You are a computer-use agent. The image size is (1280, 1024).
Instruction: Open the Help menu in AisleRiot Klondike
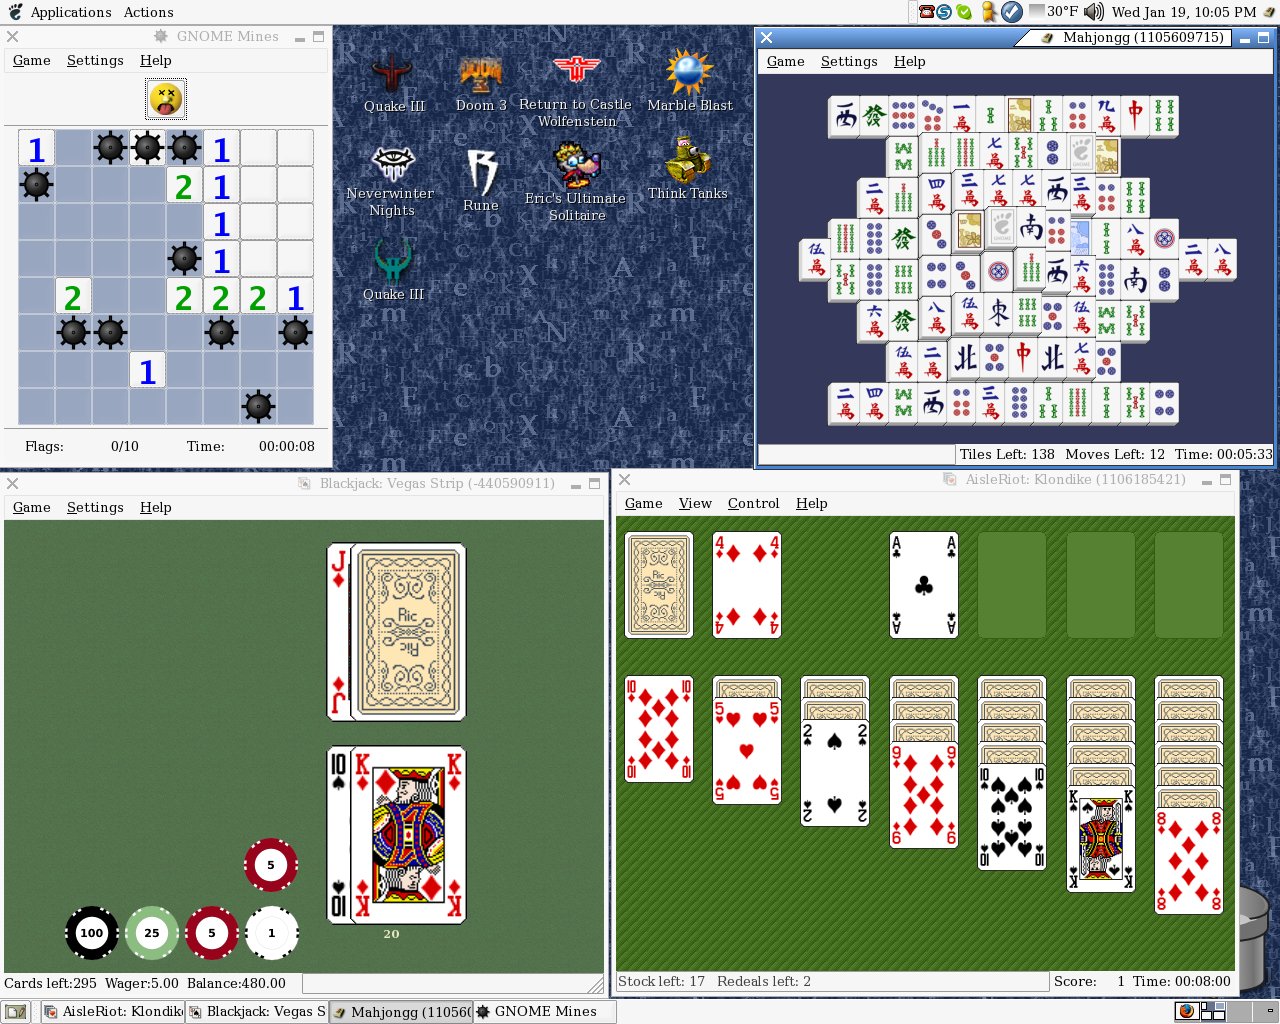point(811,503)
